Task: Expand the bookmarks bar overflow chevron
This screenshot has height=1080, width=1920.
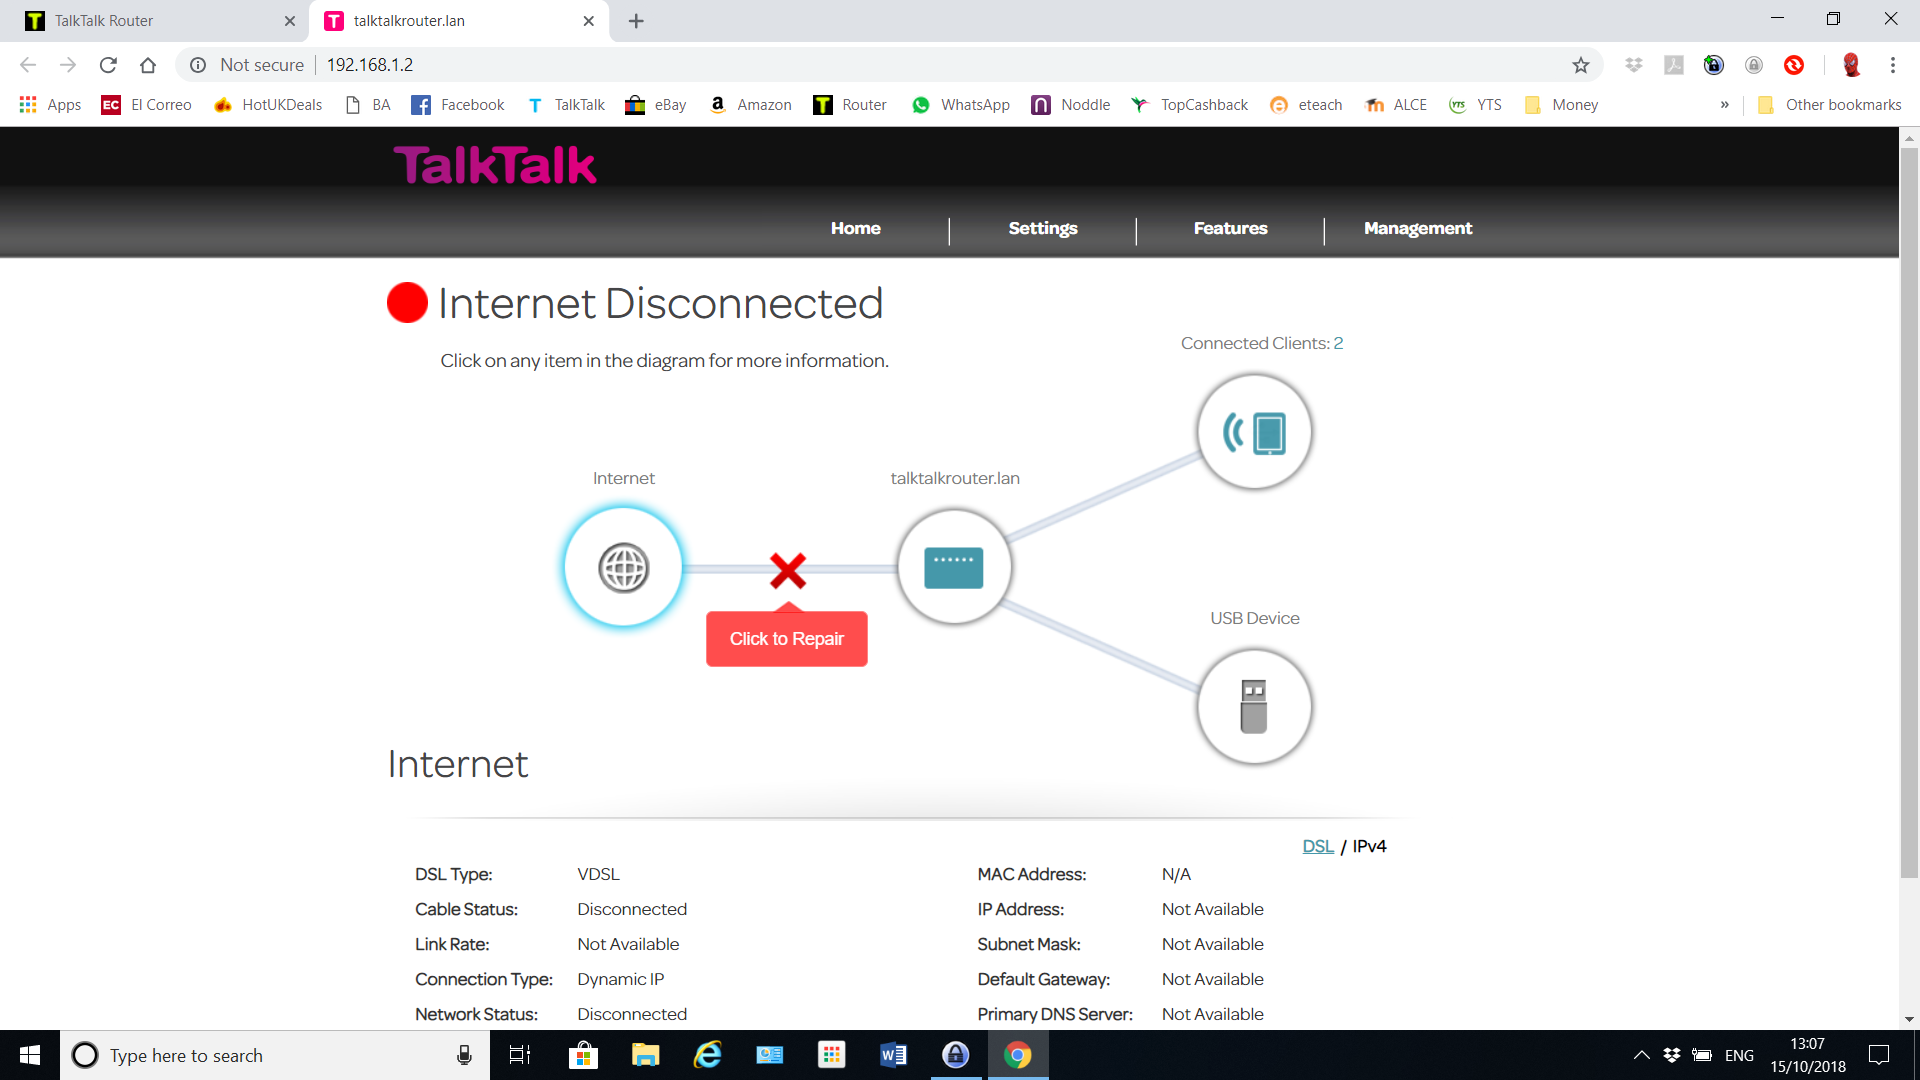Action: pyautogui.click(x=1725, y=104)
